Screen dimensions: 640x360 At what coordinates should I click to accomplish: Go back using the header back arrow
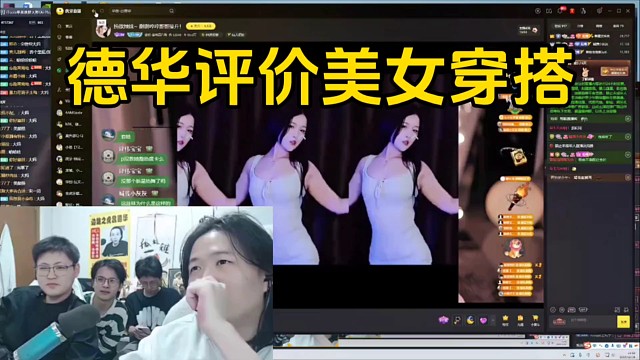[93, 11]
